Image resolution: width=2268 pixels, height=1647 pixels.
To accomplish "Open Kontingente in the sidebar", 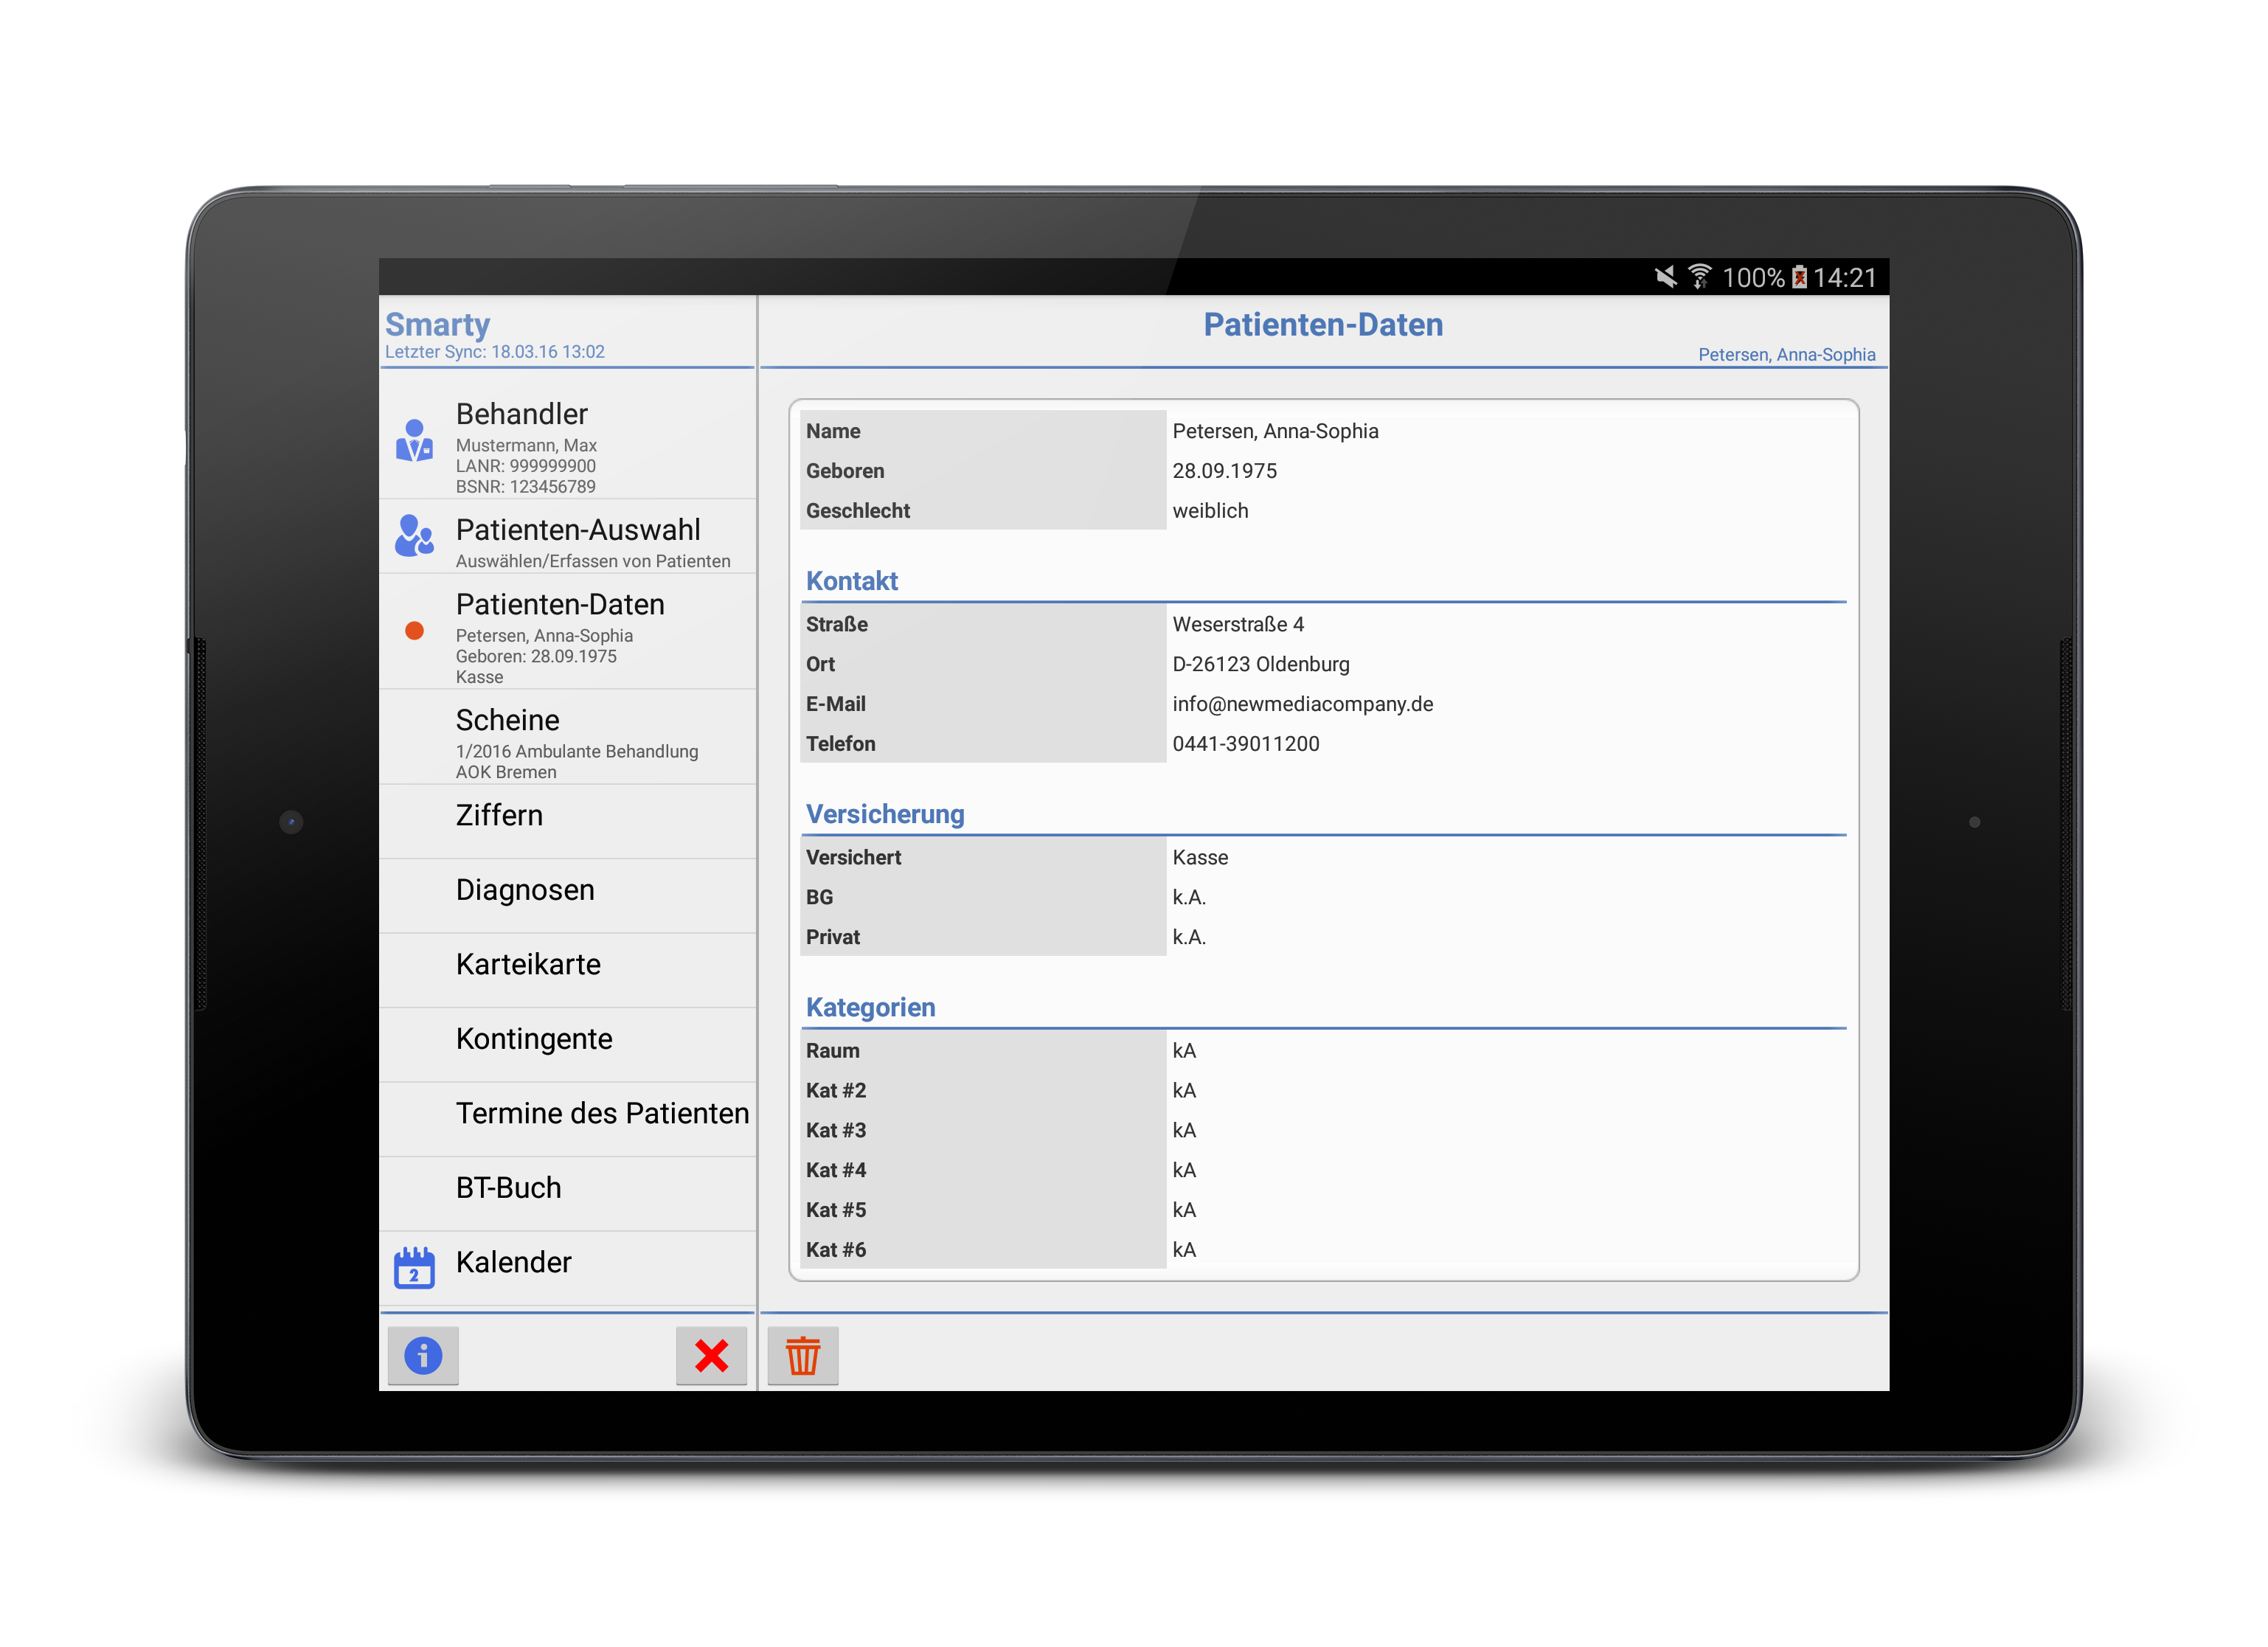I will click(x=567, y=1045).
